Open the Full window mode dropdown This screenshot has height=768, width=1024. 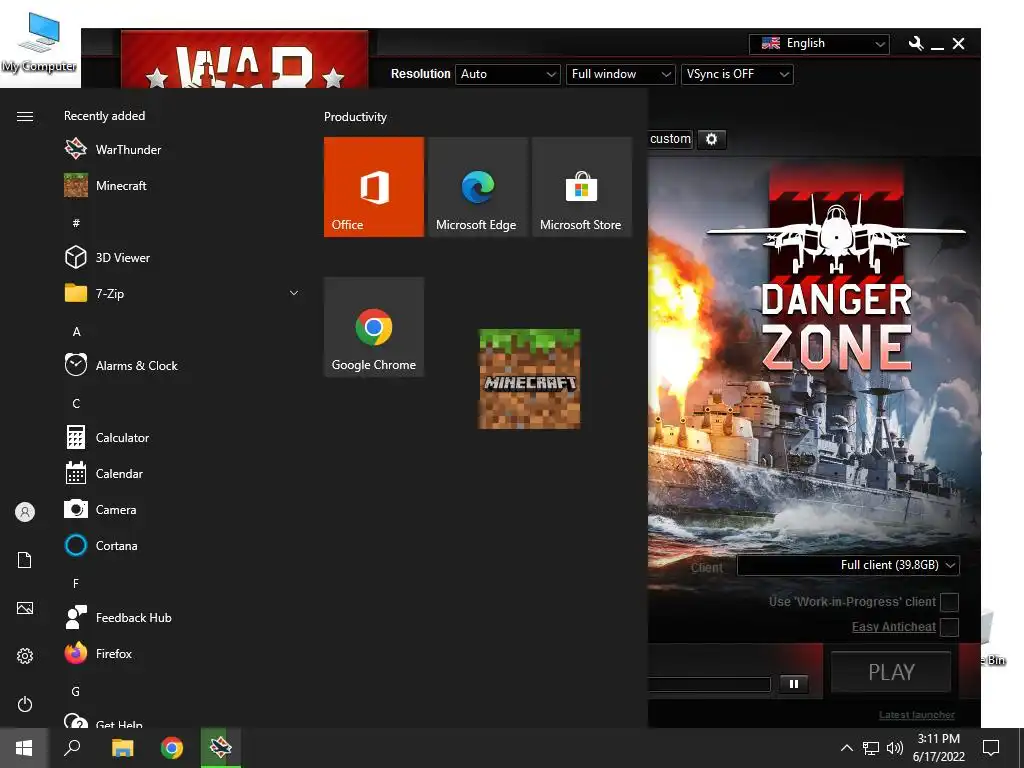tap(620, 74)
